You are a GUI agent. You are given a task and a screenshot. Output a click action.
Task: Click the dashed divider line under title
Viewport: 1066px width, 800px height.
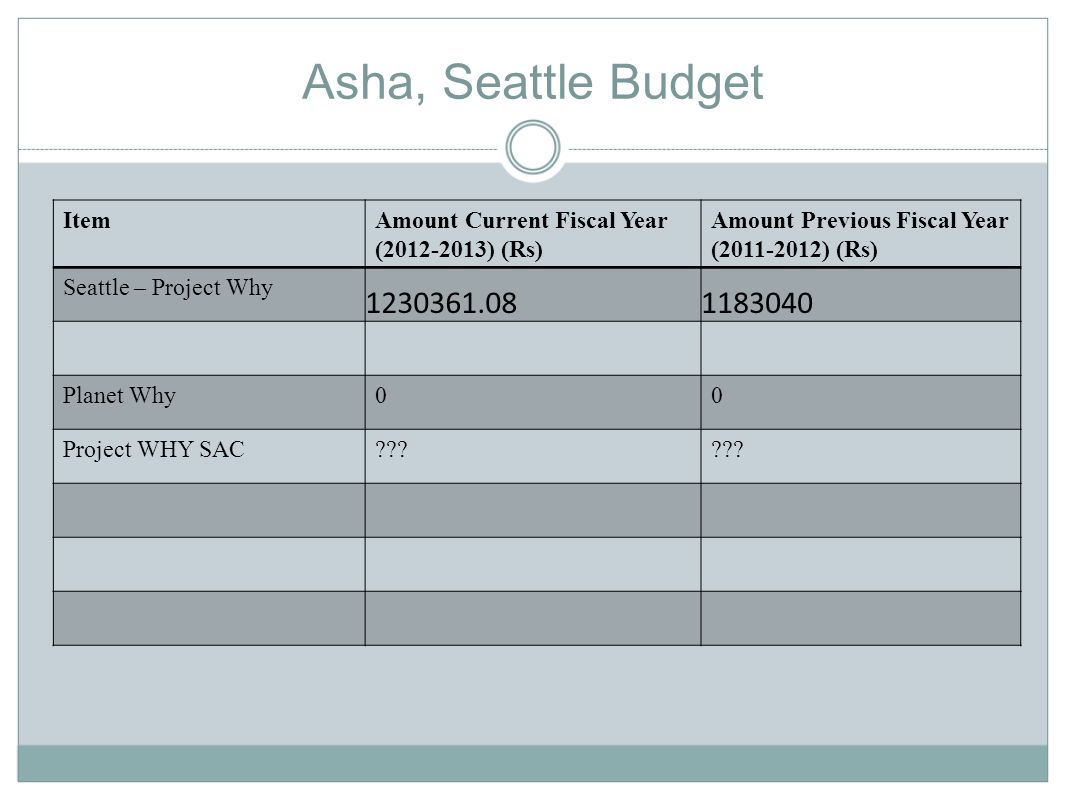pos(258,149)
